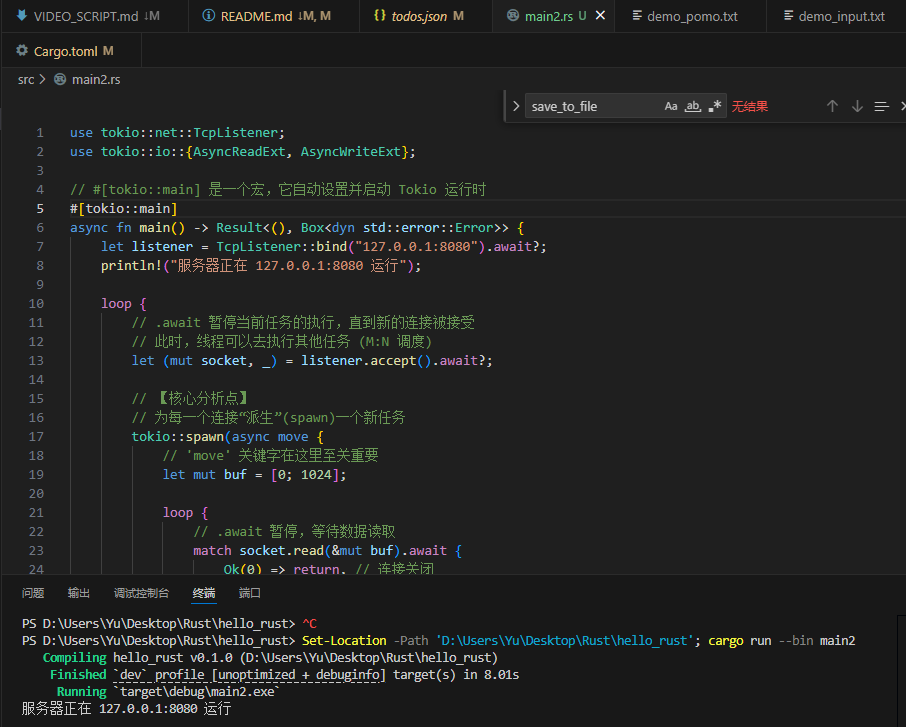Image resolution: width=906 pixels, height=727 pixels.
Task: Toggle Match Whole Word in find widget
Action: click(x=692, y=106)
